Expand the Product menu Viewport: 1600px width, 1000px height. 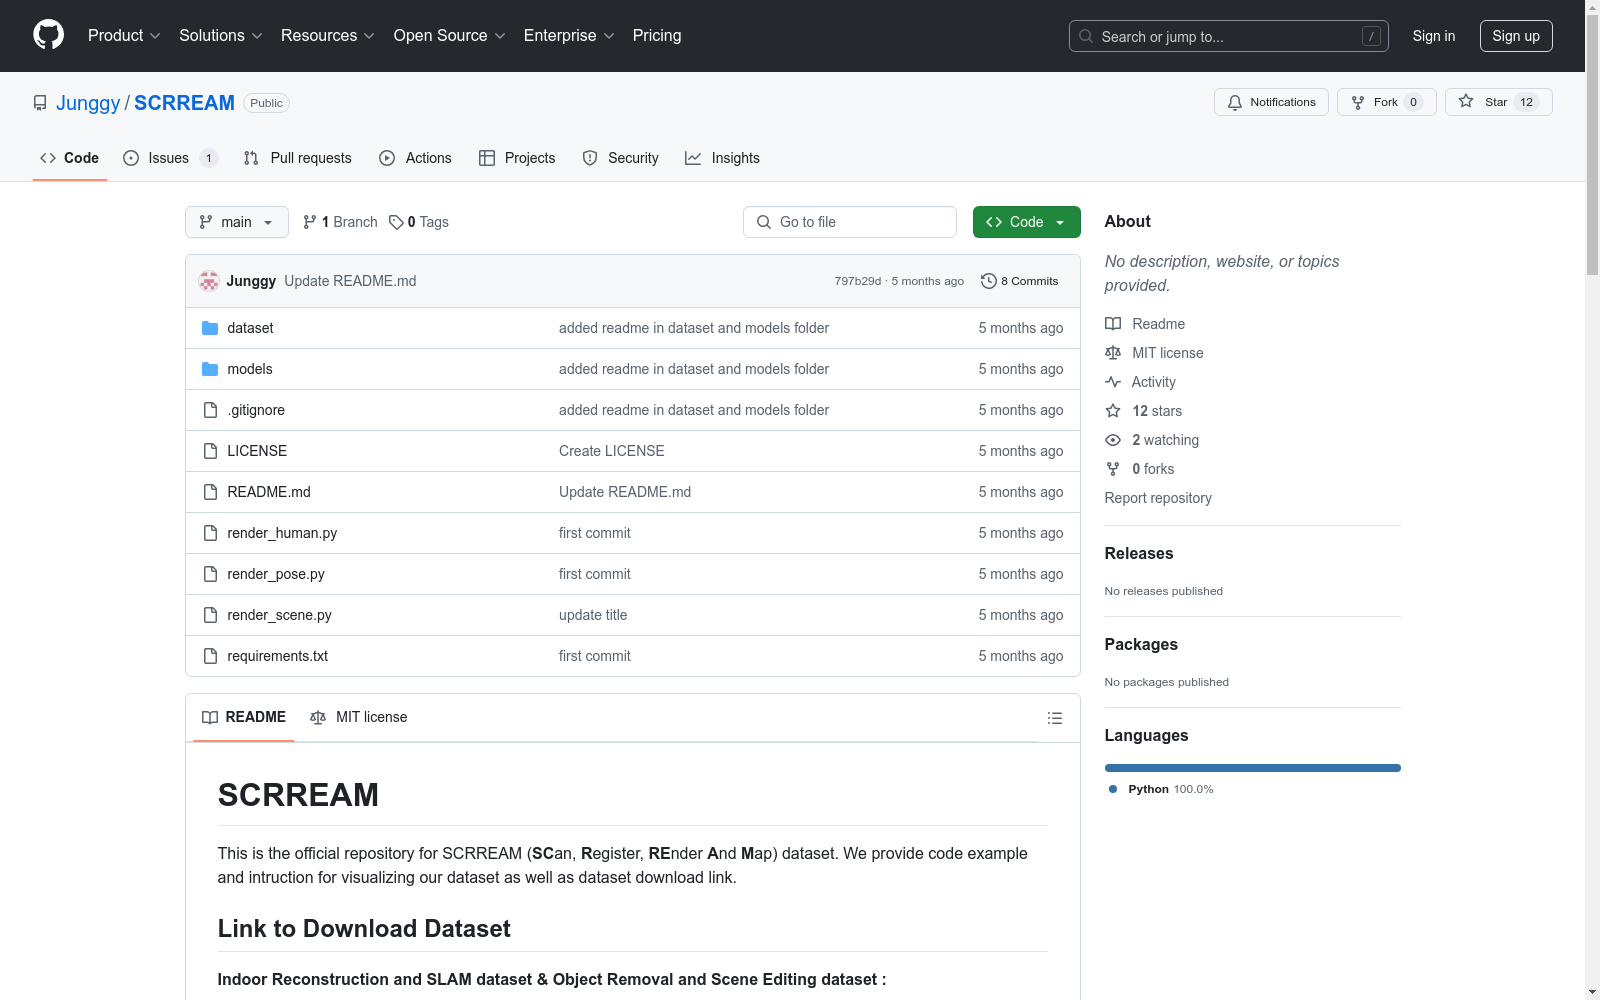124,35
